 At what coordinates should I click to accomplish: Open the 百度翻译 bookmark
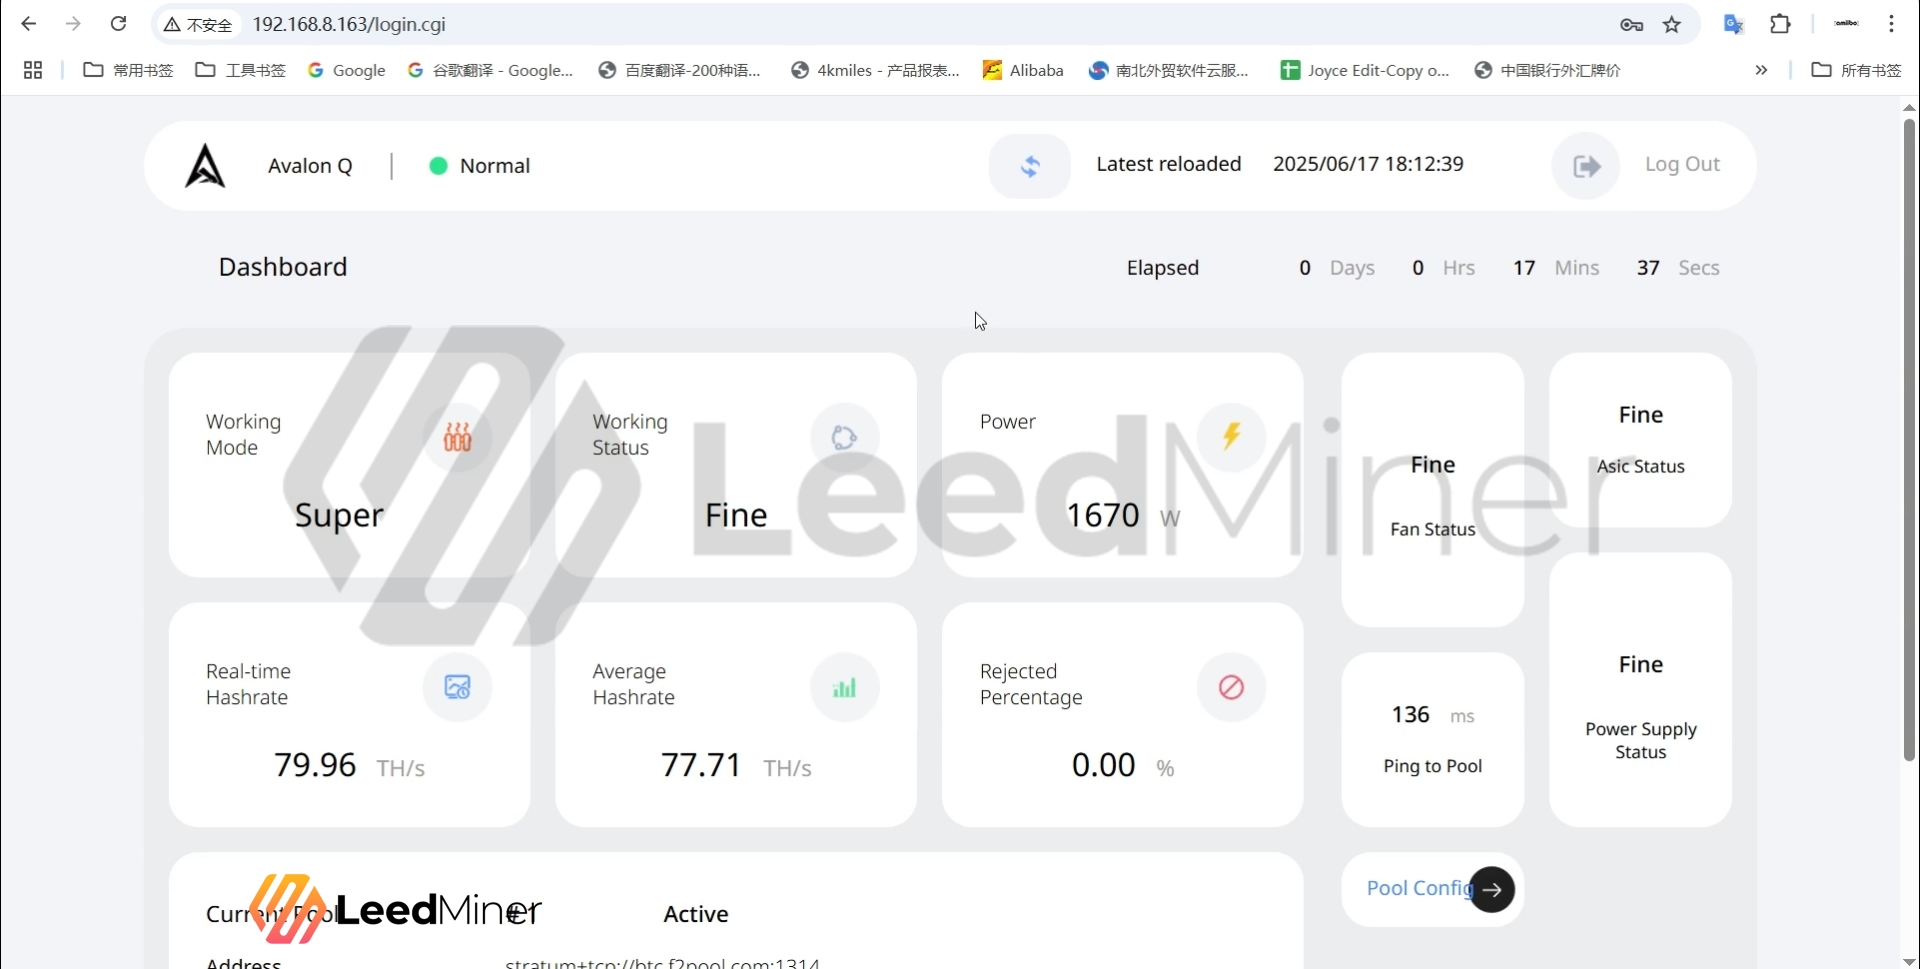[679, 70]
